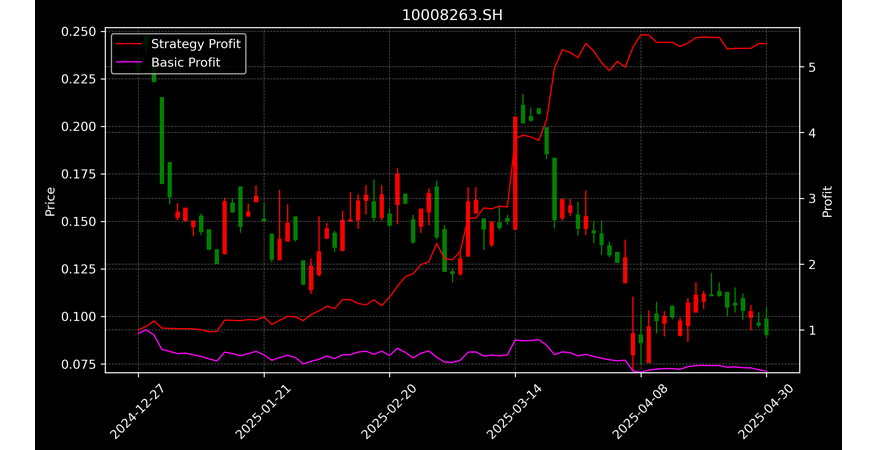The image size is (878, 450).
Task: Click the profit axis tick 4
Action: 811,133
